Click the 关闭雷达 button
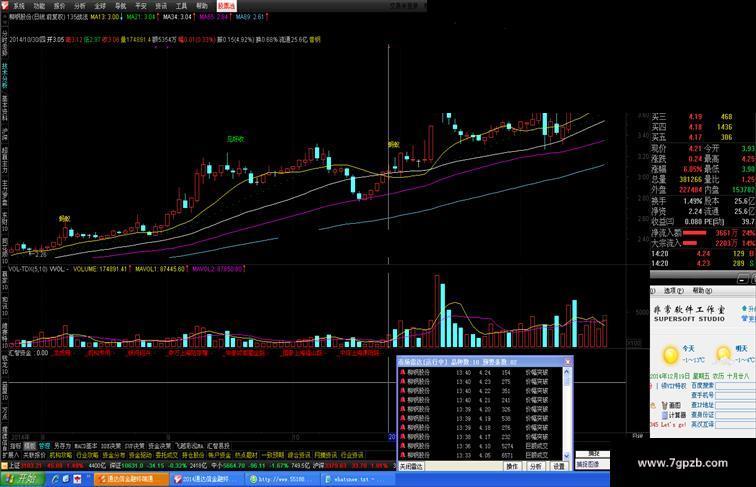Image resolution: width=756 pixels, height=487 pixels. [x=411, y=466]
